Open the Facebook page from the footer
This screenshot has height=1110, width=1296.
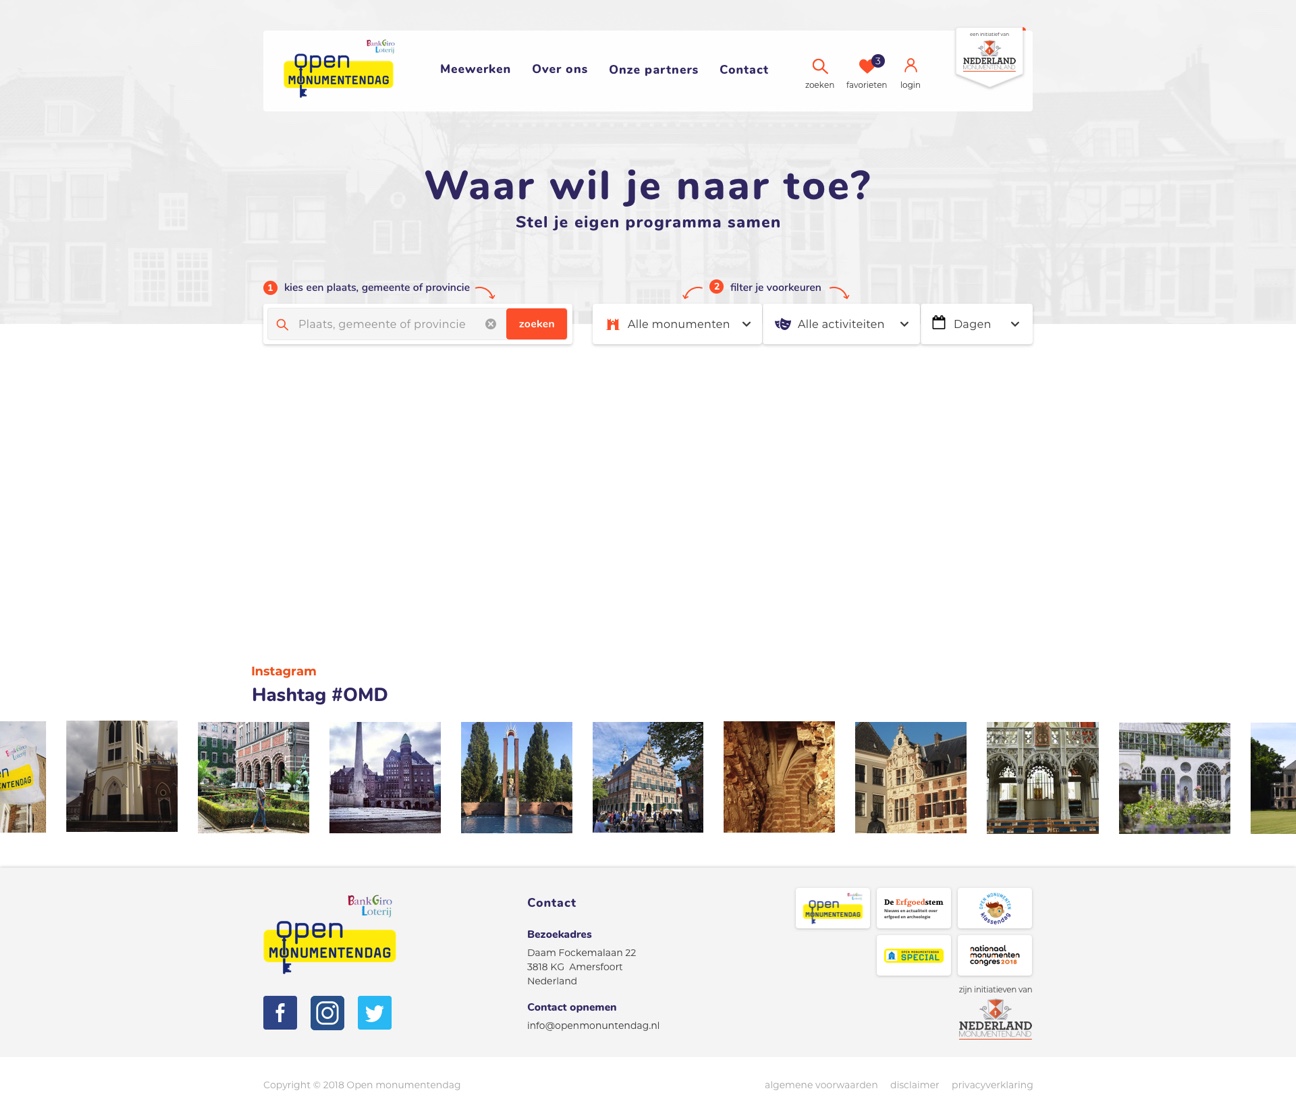280,1013
